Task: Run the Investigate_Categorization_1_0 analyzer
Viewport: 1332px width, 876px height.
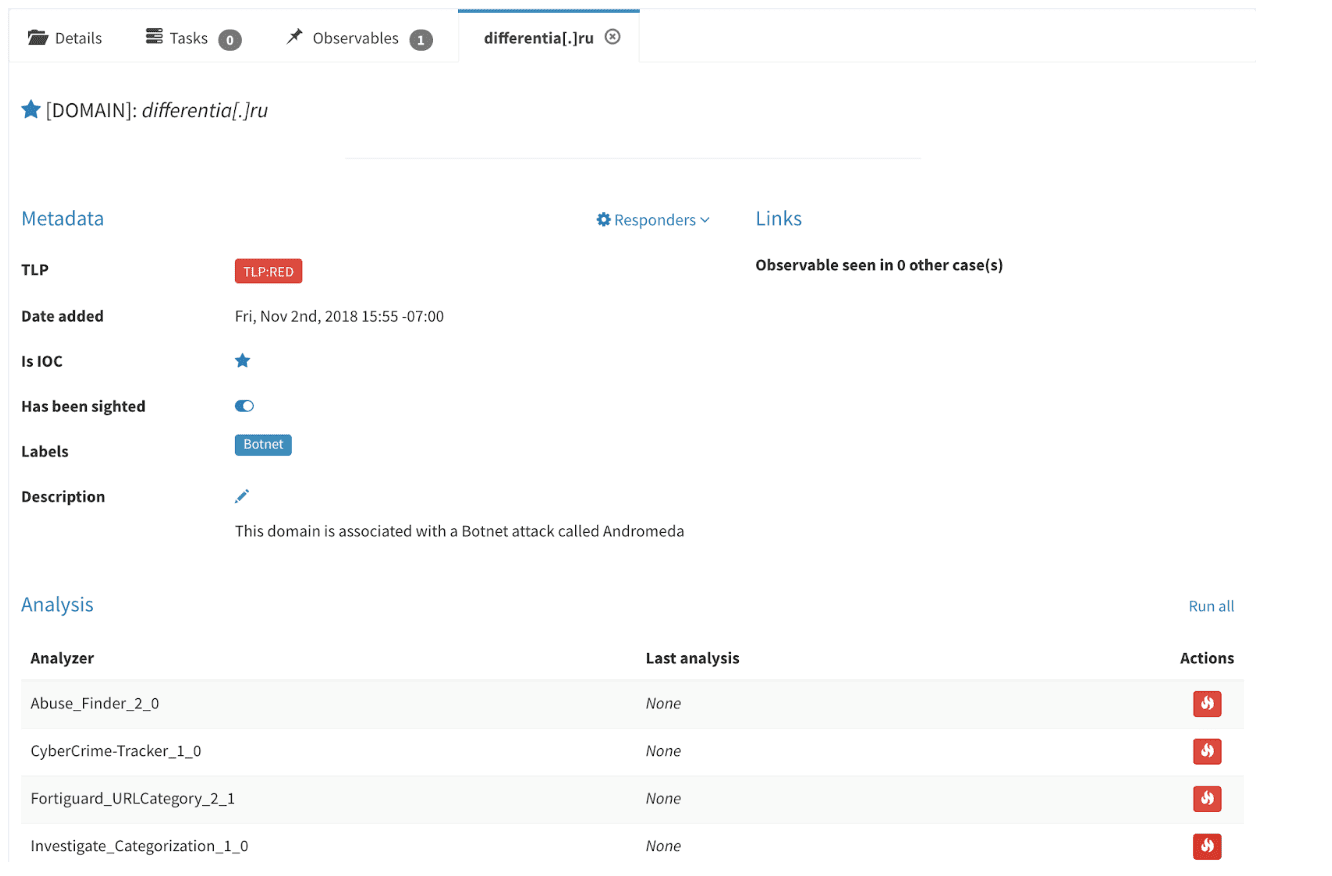Action: (x=1207, y=846)
